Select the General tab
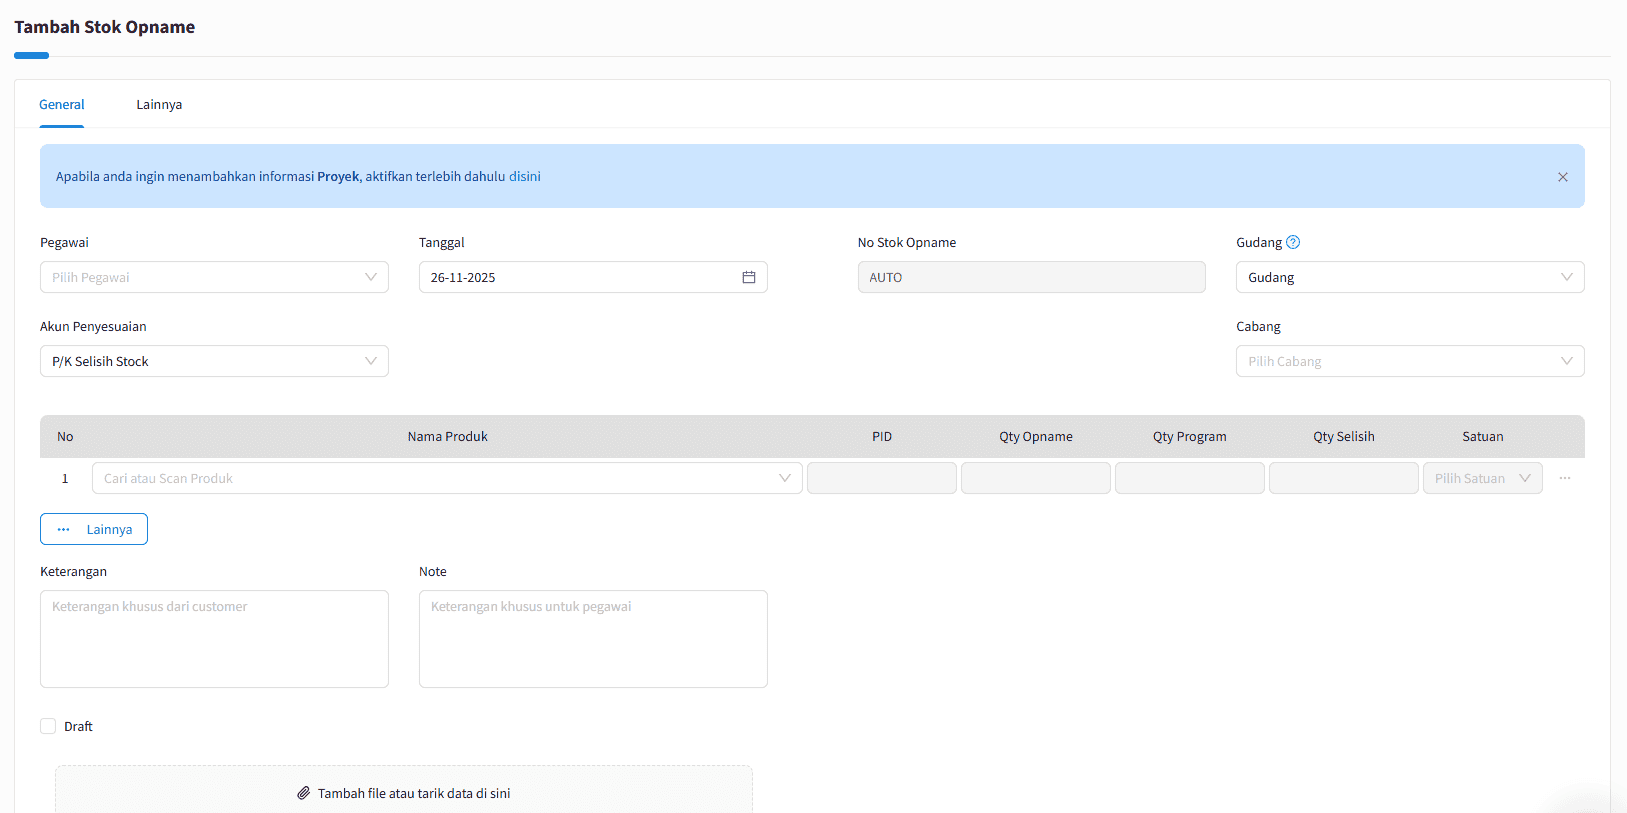 [61, 104]
